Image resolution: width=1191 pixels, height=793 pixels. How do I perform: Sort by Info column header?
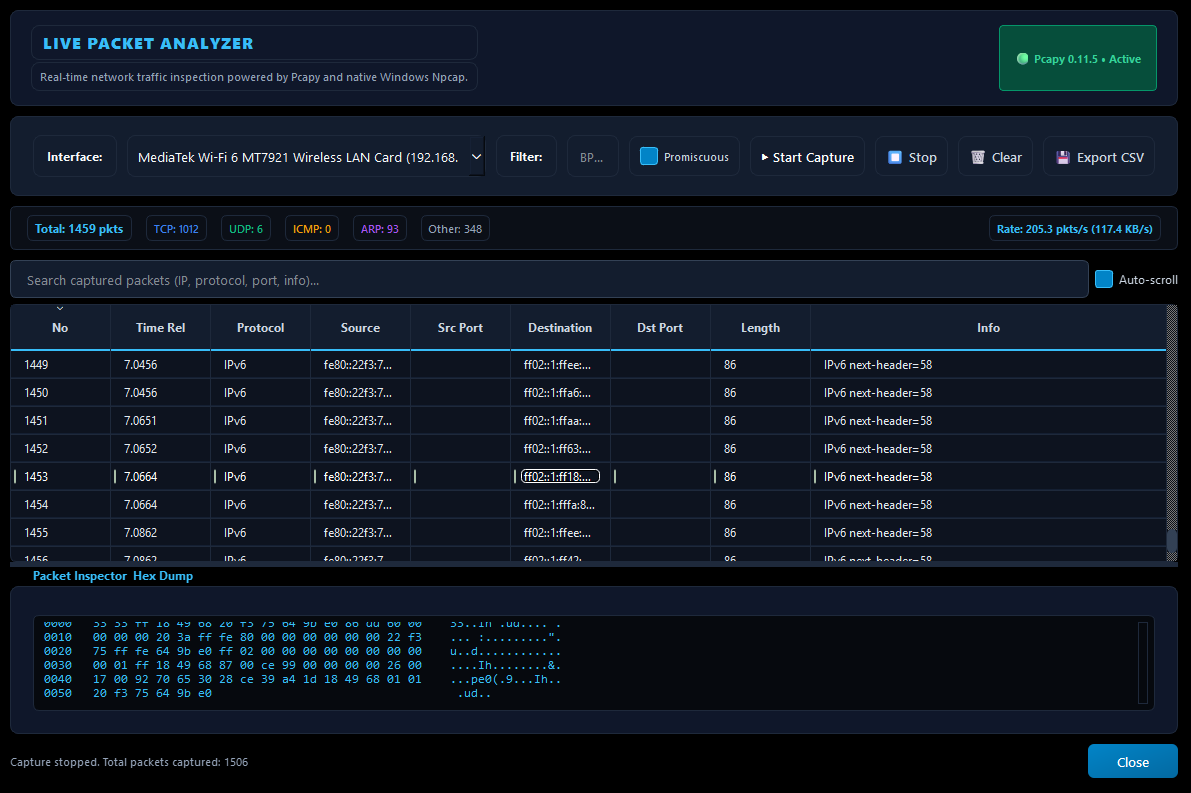(988, 327)
